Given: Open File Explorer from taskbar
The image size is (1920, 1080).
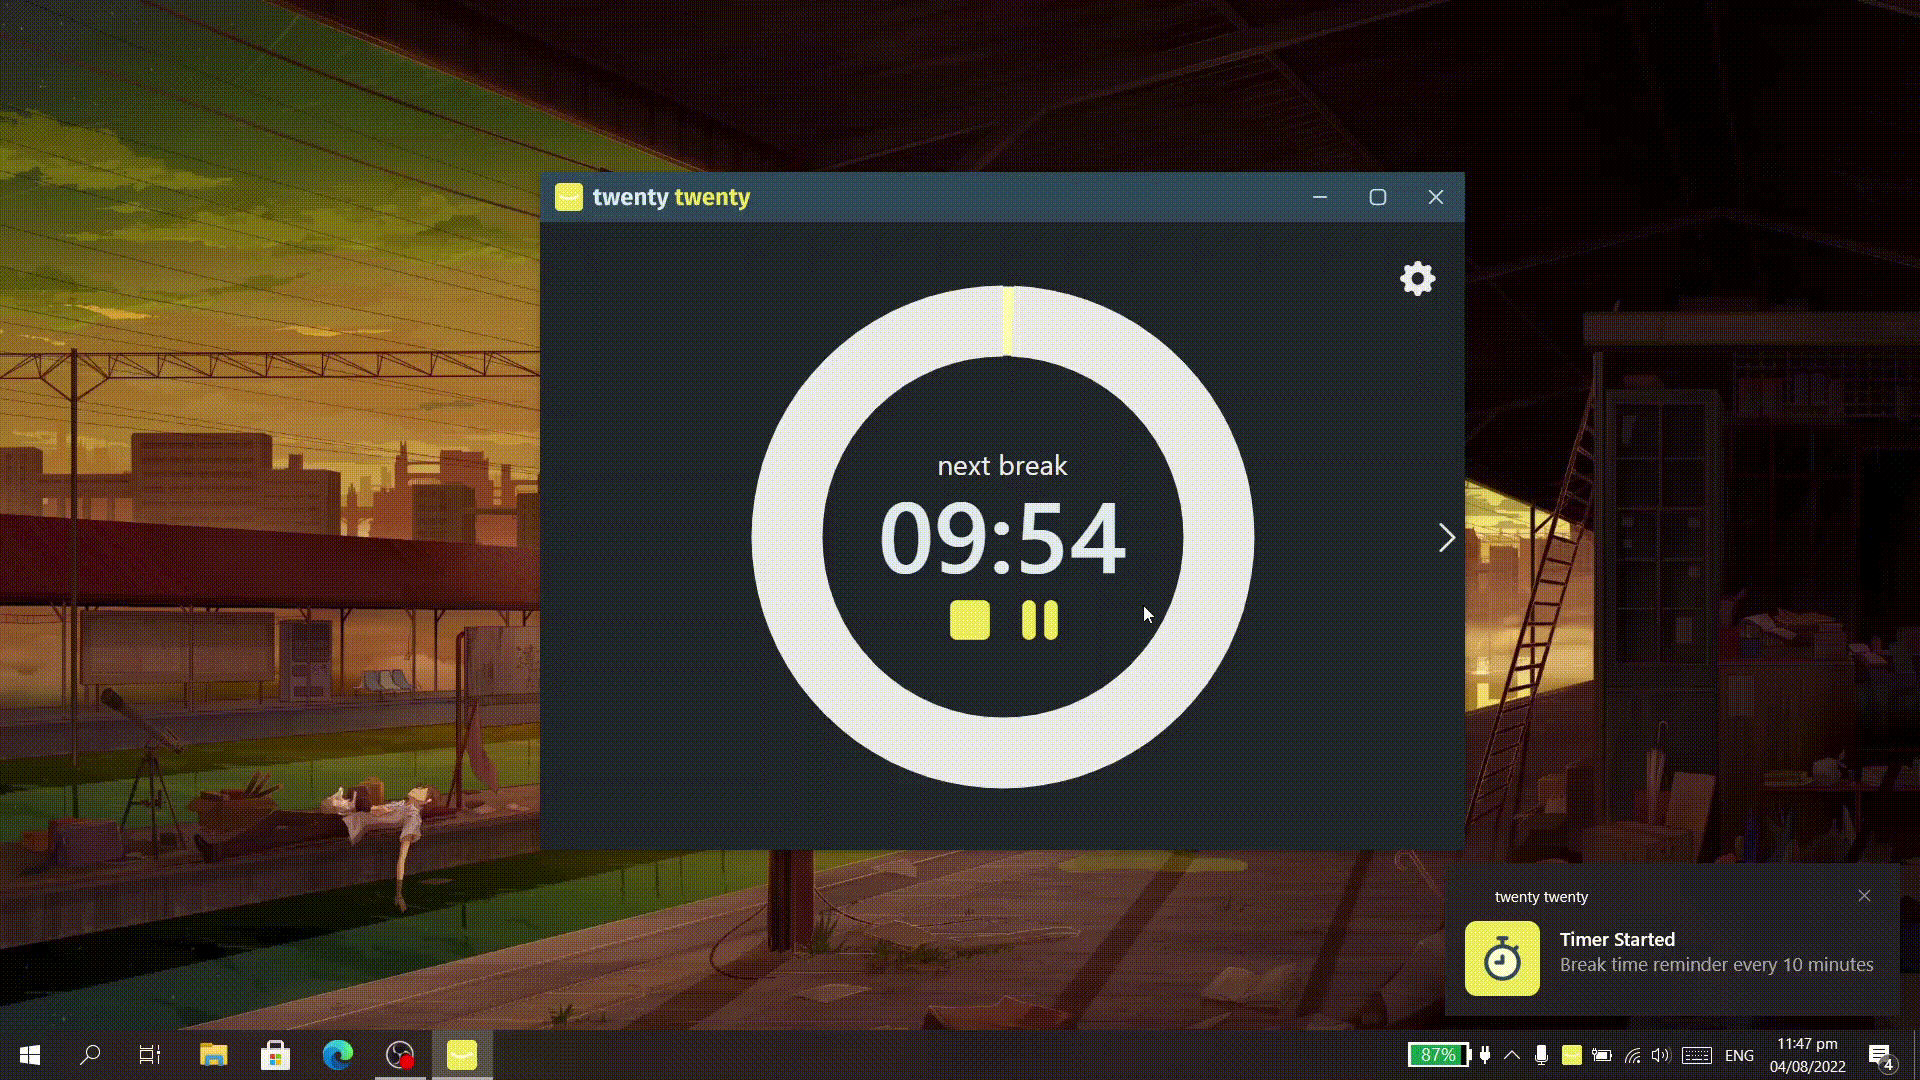Looking at the screenshot, I should [x=214, y=1054].
